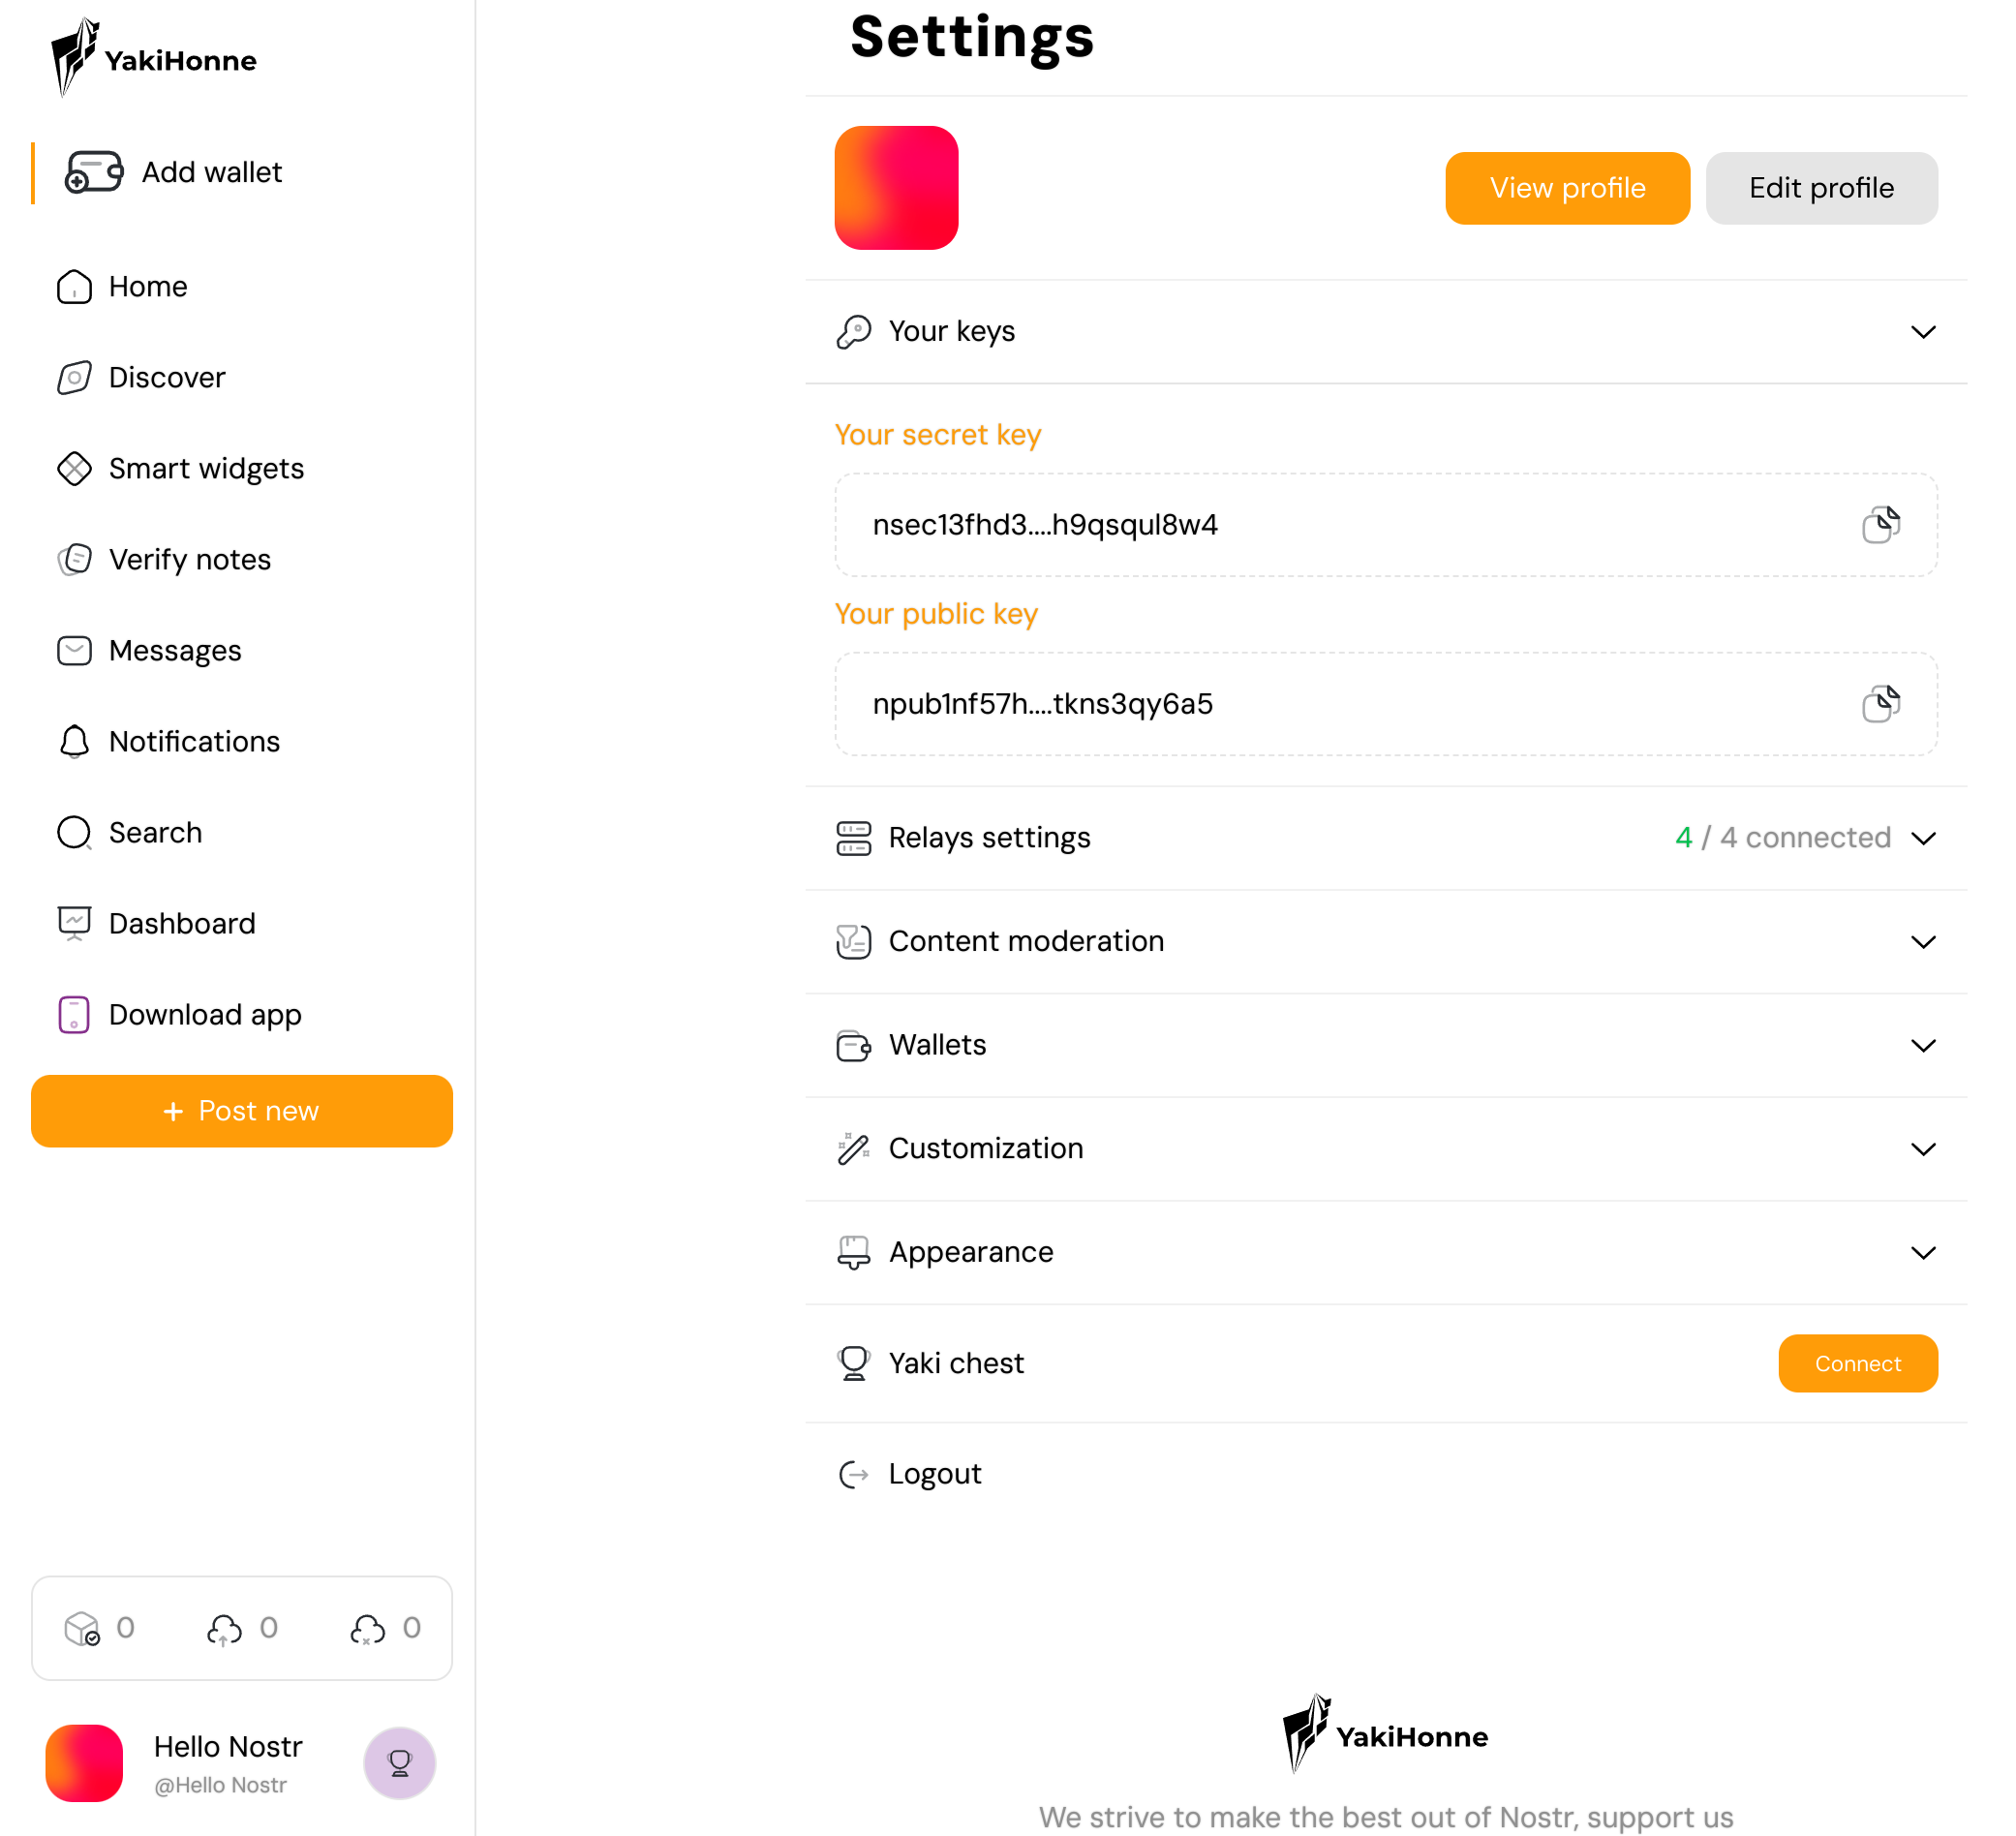2016x1836 pixels.
Task: Click the View profile button
Action: tap(1567, 188)
